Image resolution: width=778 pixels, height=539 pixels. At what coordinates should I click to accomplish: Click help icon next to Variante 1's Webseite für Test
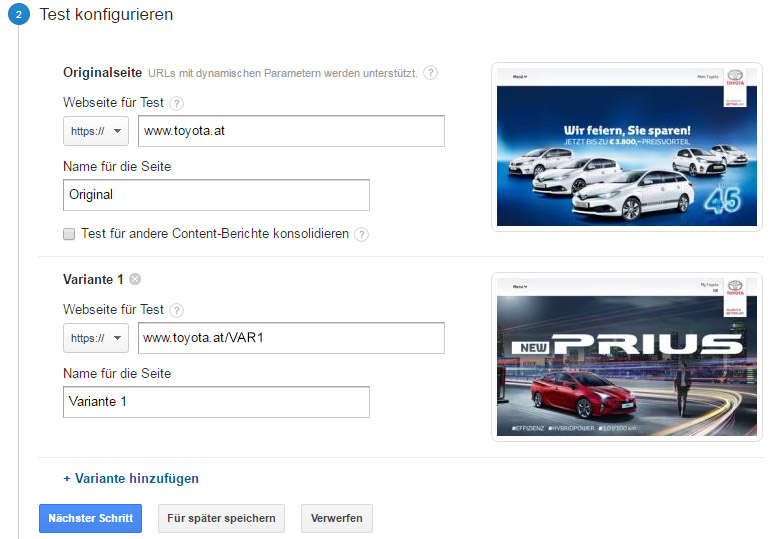[x=177, y=310]
